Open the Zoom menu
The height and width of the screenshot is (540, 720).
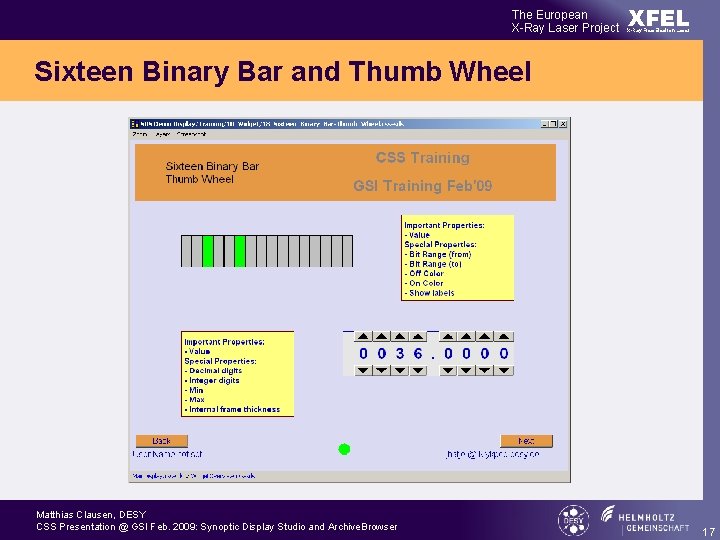pyautogui.click(x=140, y=134)
